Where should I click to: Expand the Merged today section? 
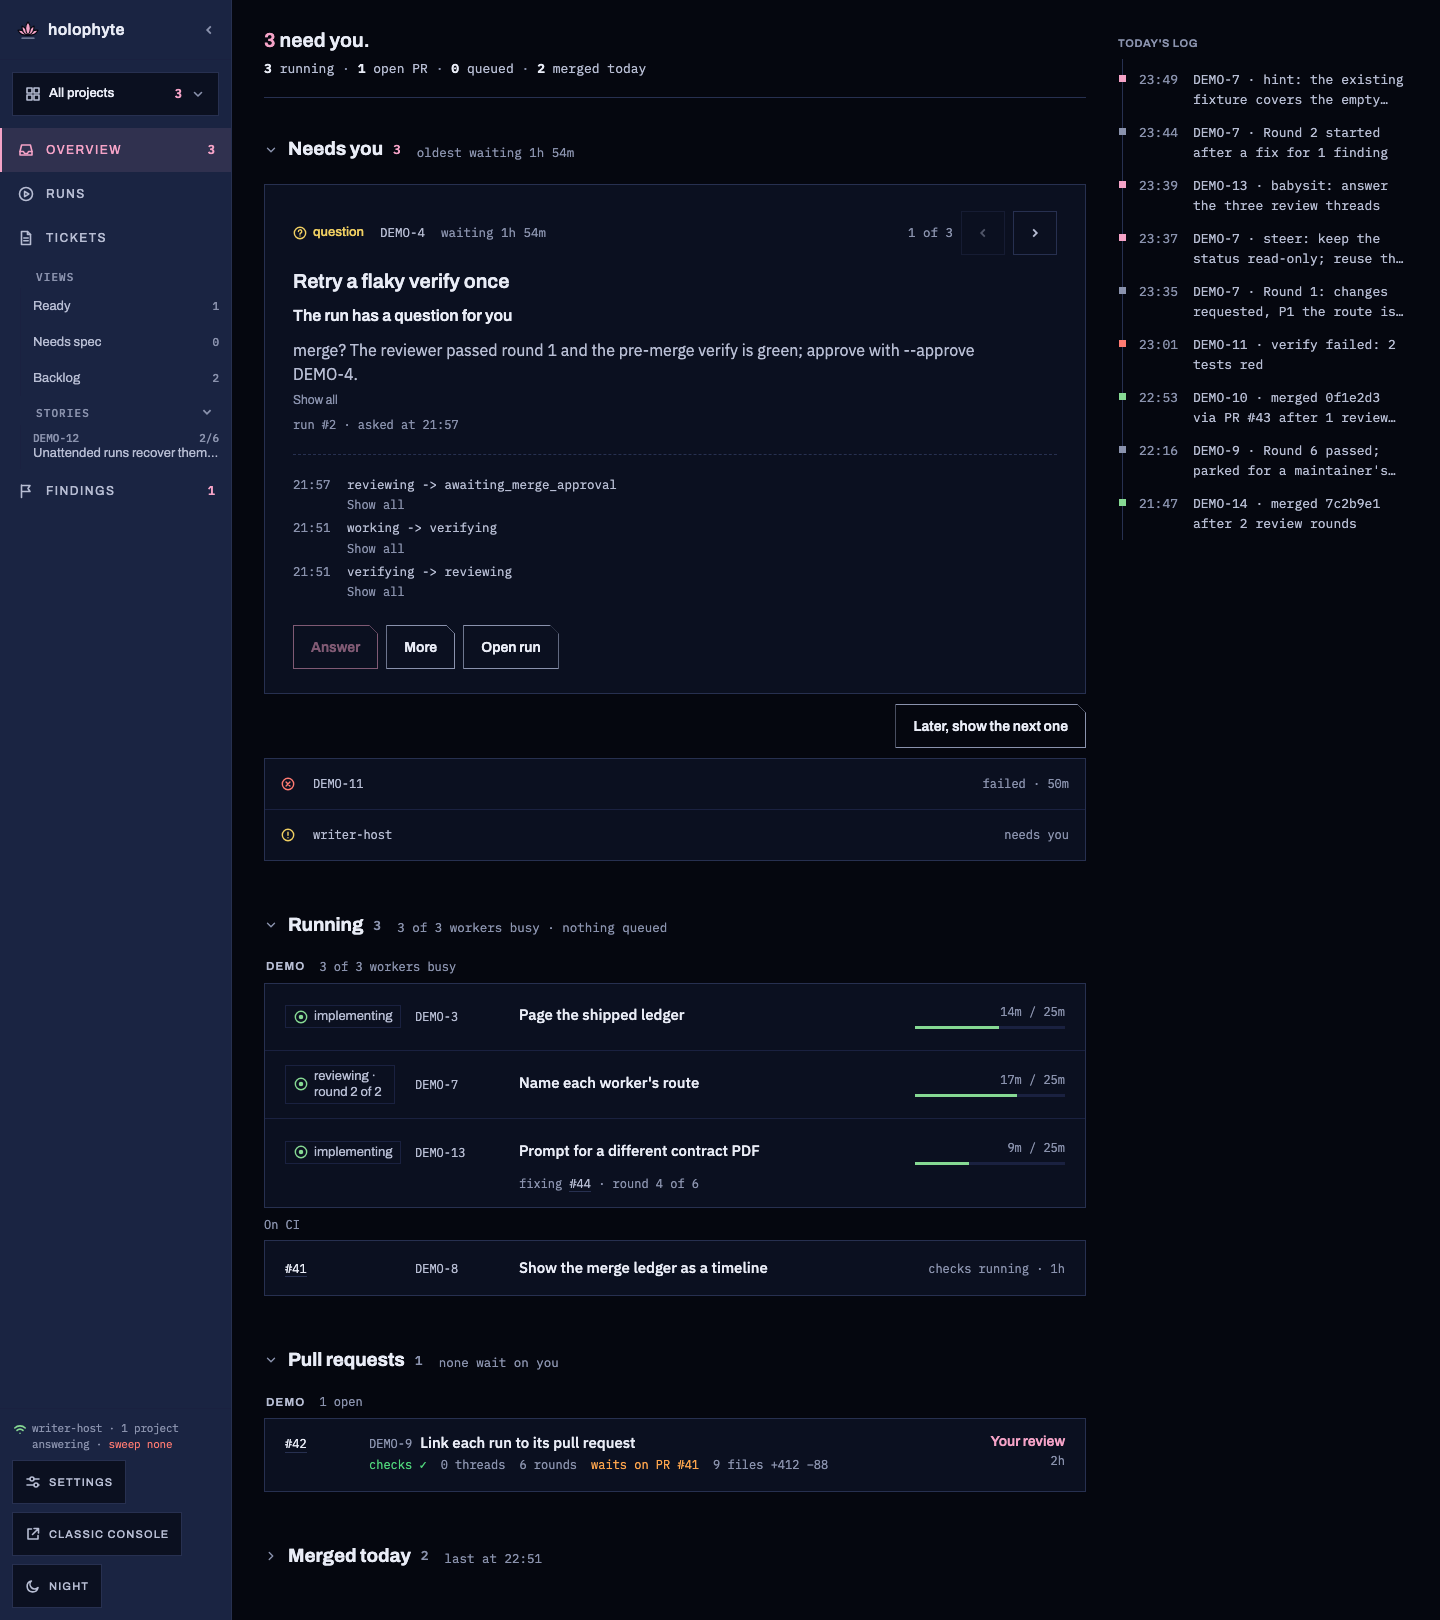click(271, 1557)
